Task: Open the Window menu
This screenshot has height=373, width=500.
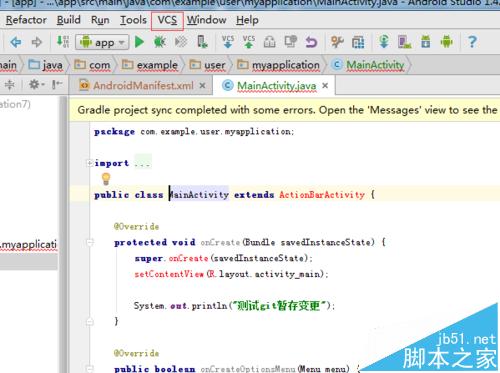Action: (206, 20)
